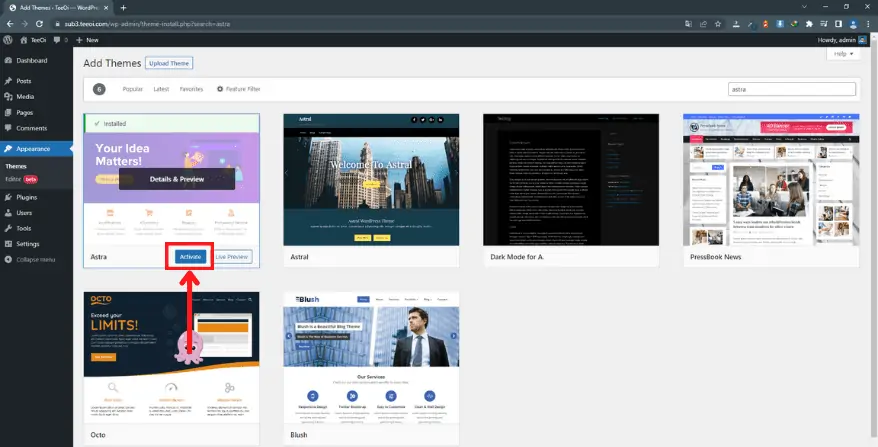
Task: Open the Plugins menu in sidebar
Action: click(x=36, y=197)
